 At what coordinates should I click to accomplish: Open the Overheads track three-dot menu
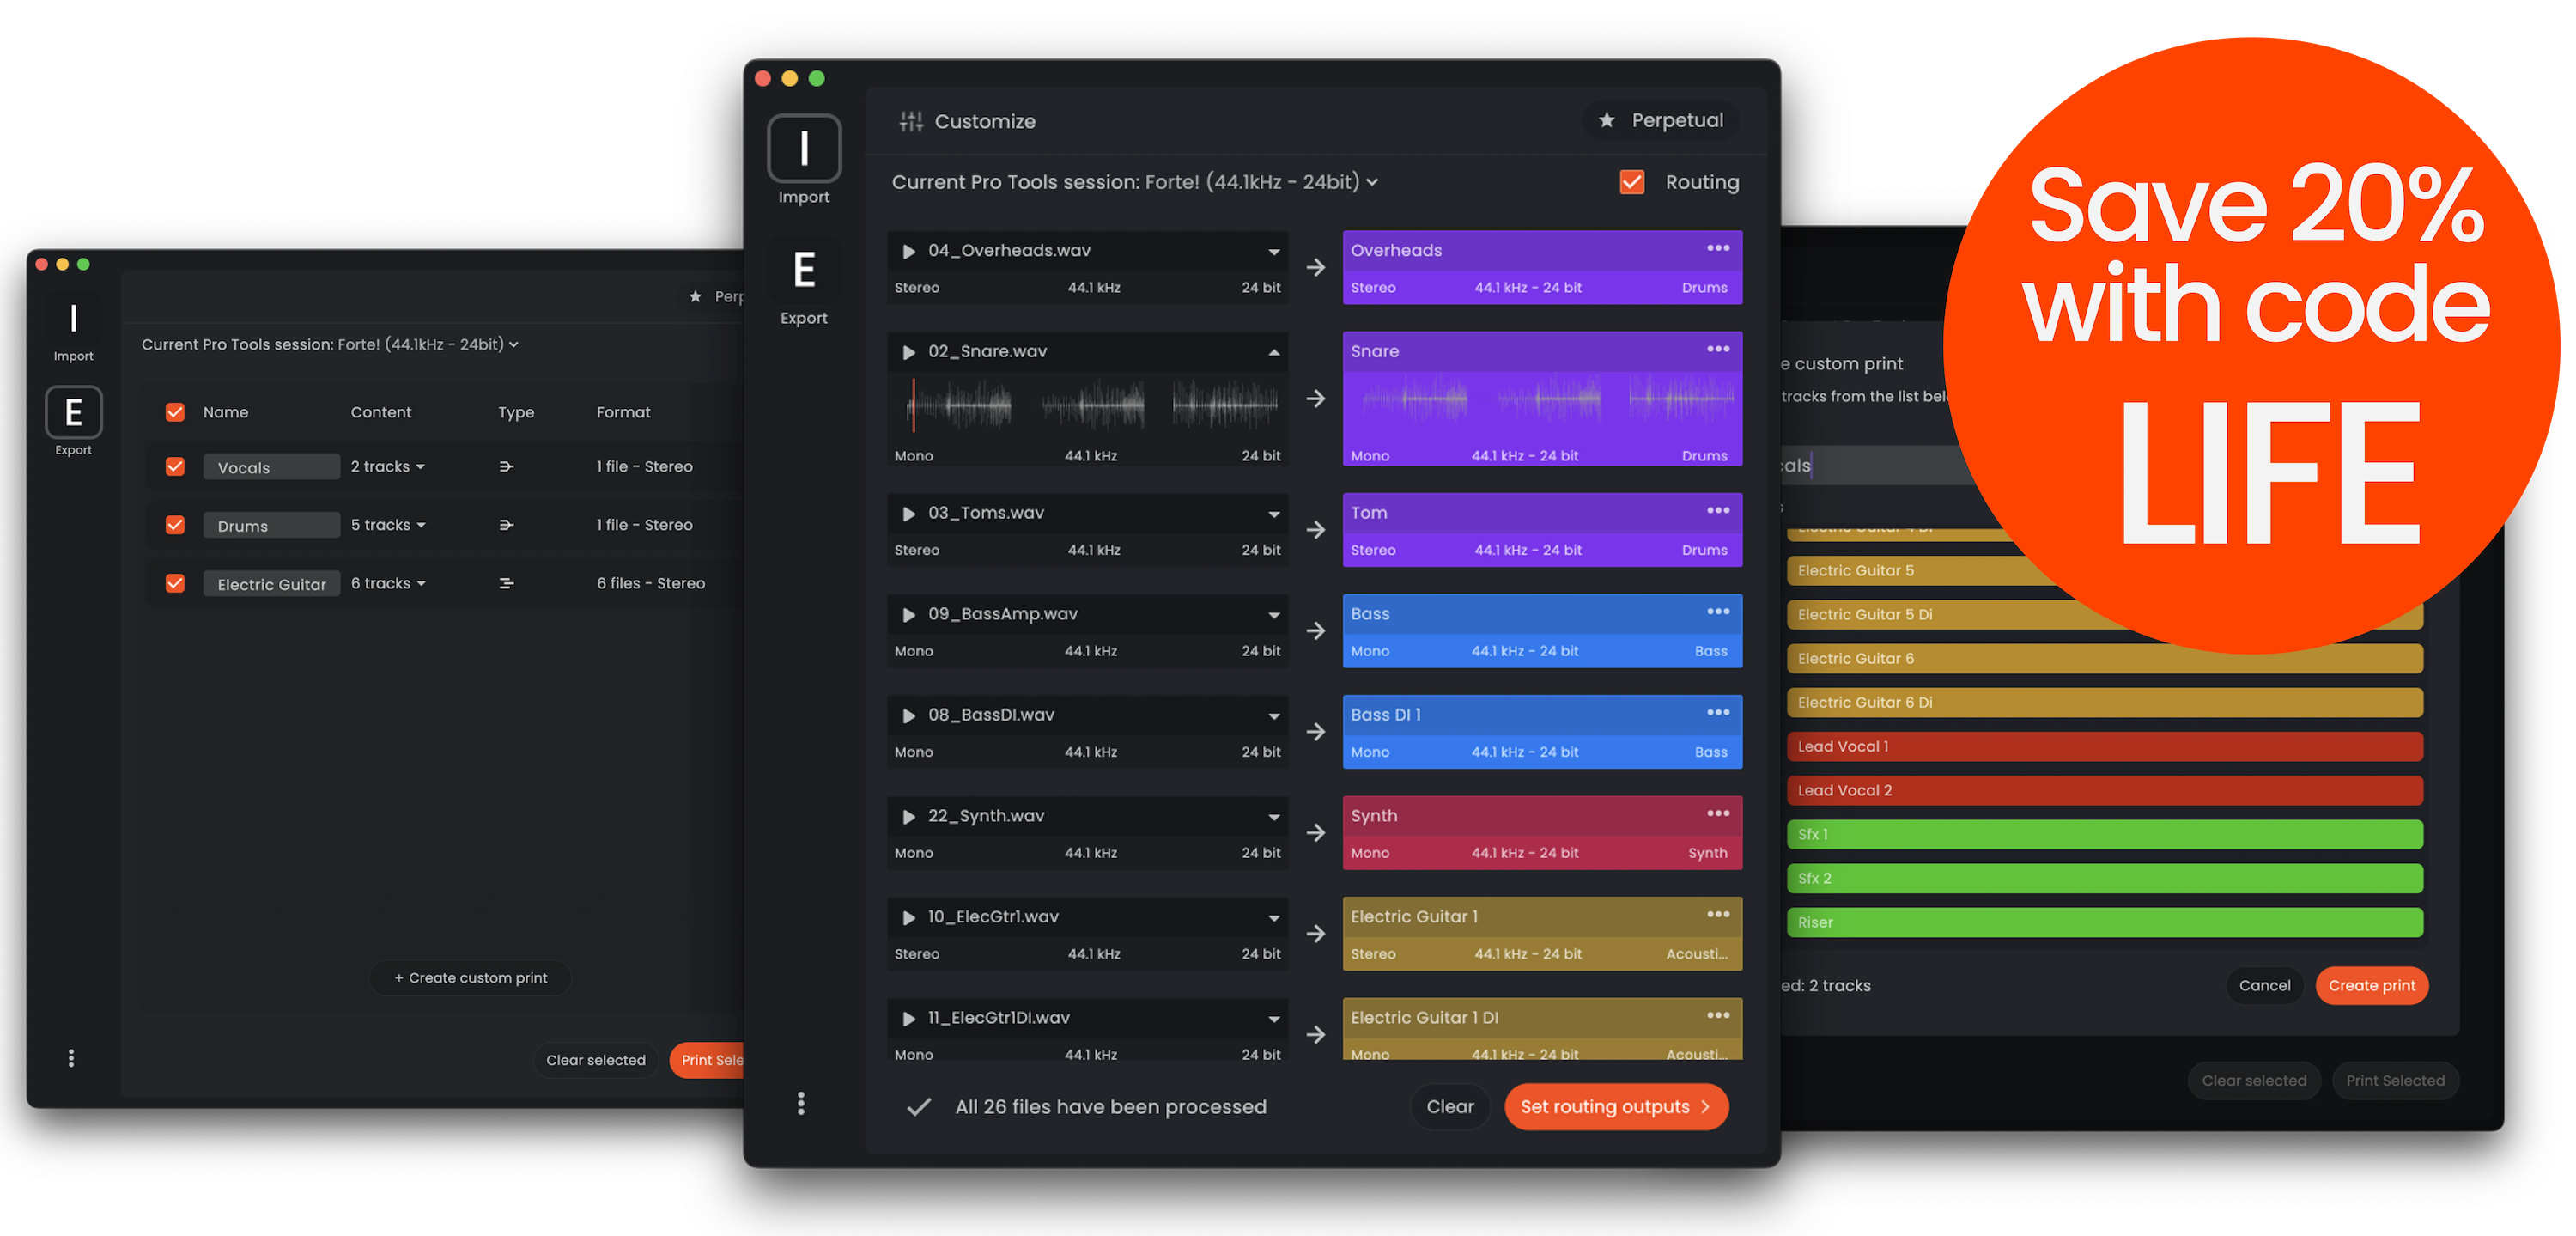1717,248
